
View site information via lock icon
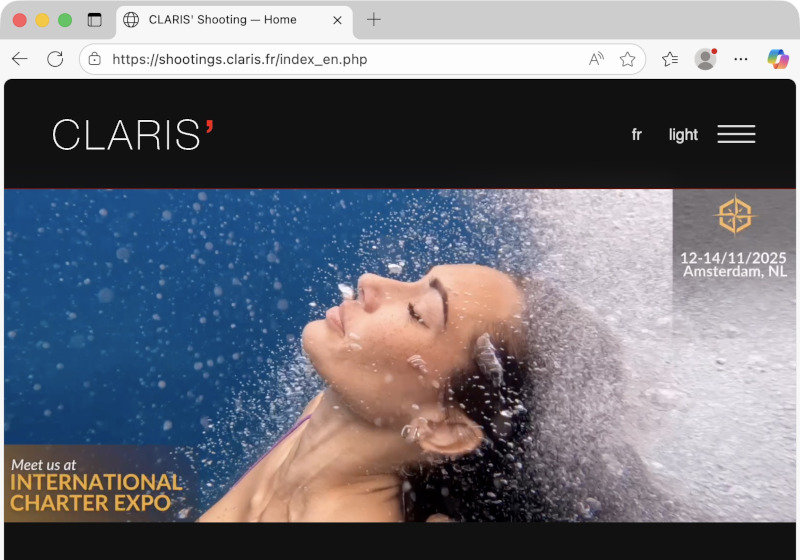(95, 59)
